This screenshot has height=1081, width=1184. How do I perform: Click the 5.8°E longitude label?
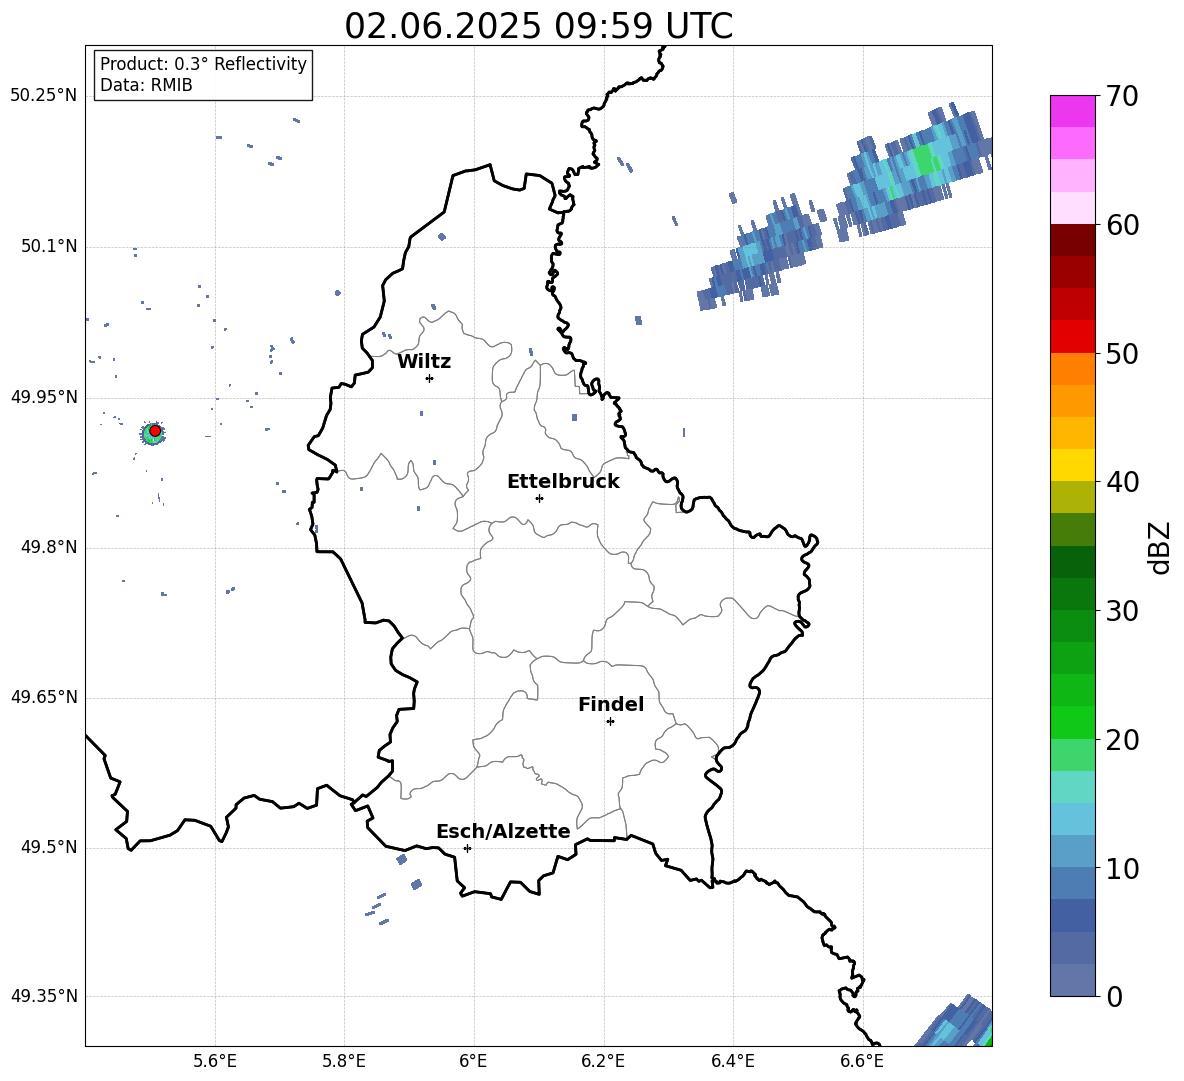(x=344, y=1061)
